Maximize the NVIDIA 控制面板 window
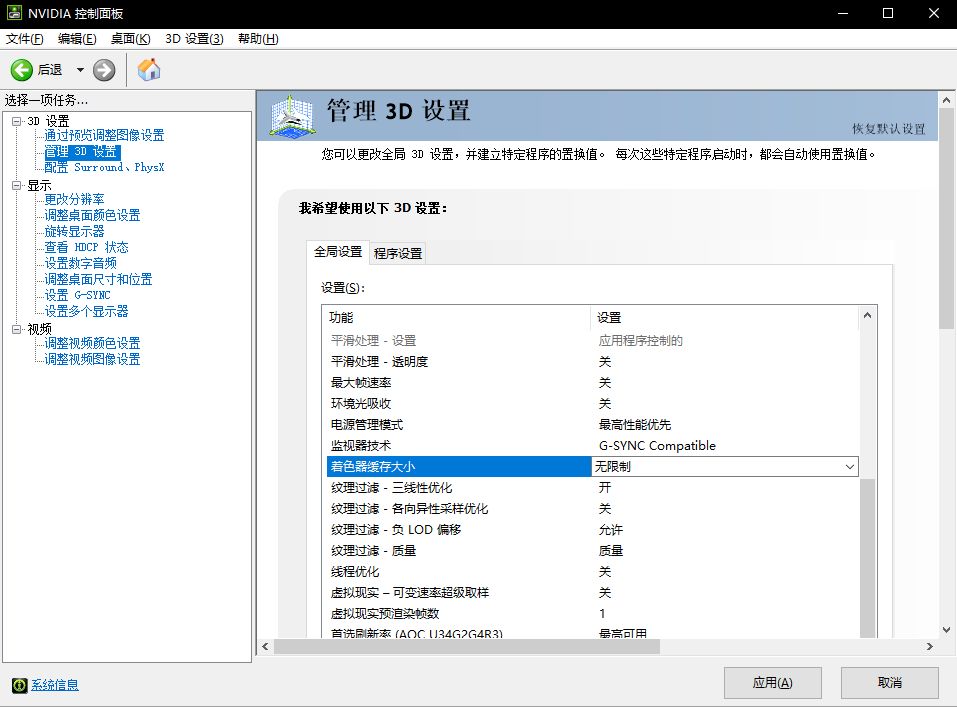Image resolution: width=957 pixels, height=707 pixels. pos(888,13)
